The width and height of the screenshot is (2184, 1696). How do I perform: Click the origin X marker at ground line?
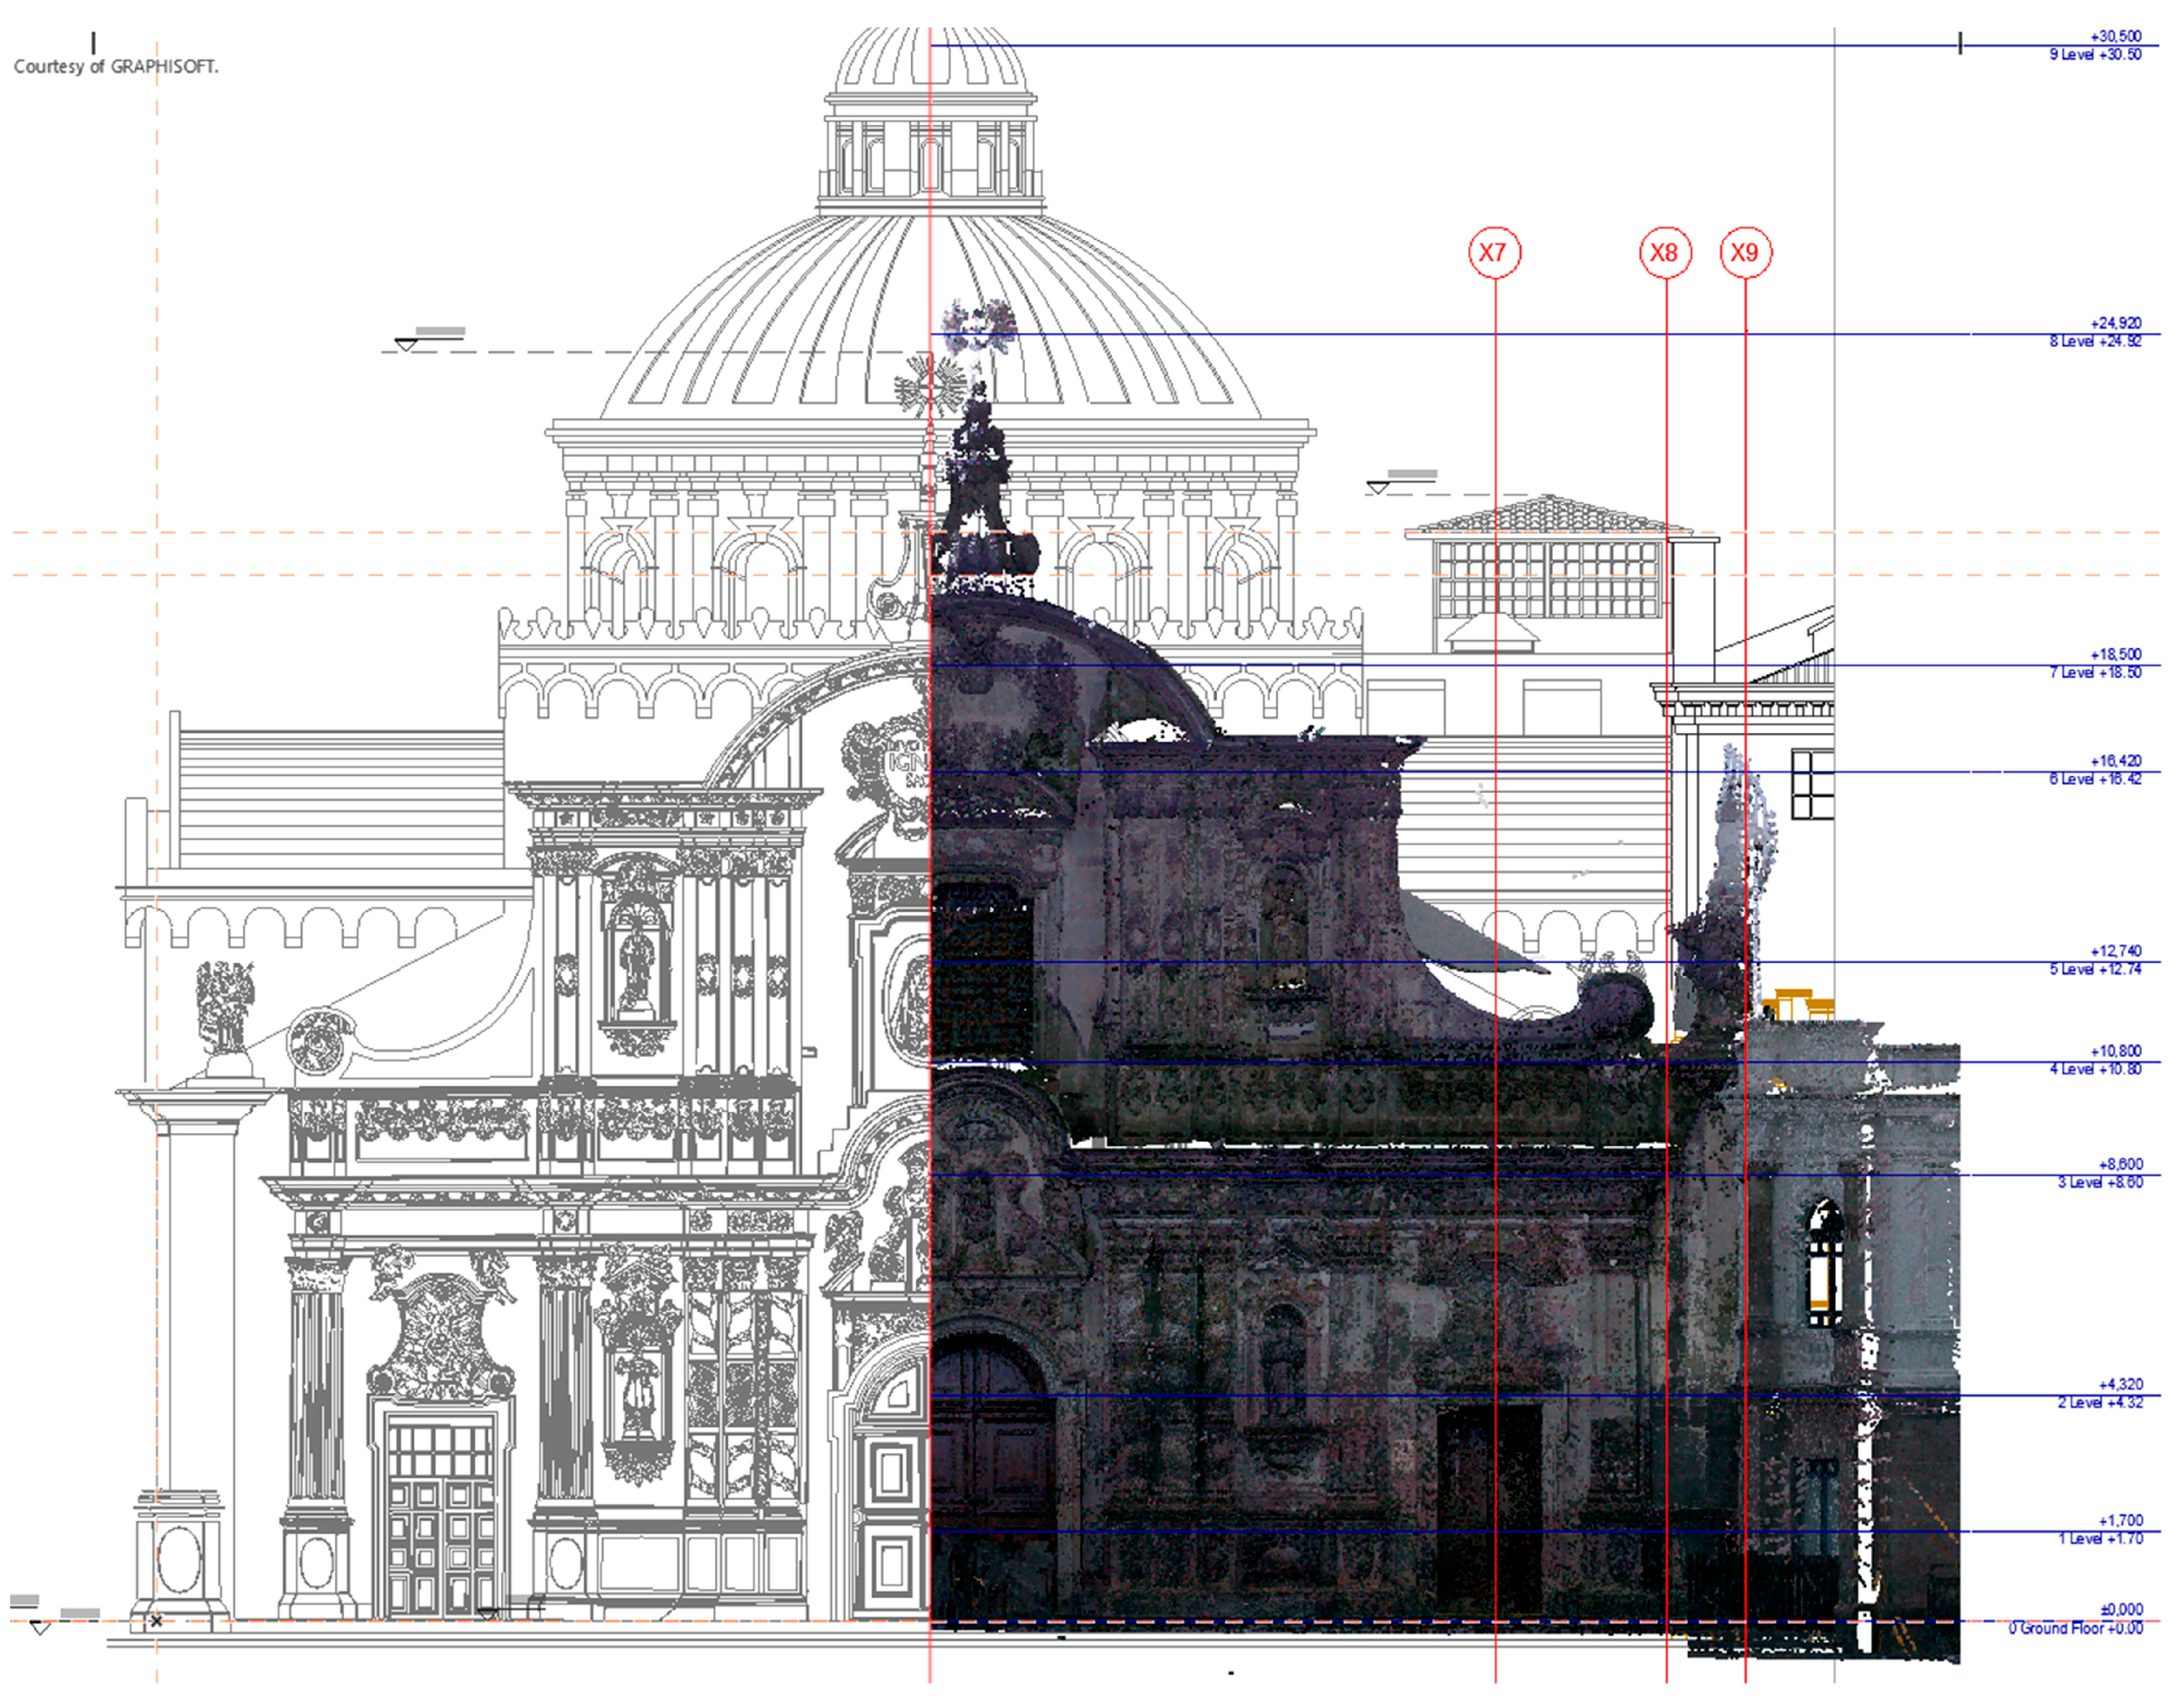(156, 1621)
